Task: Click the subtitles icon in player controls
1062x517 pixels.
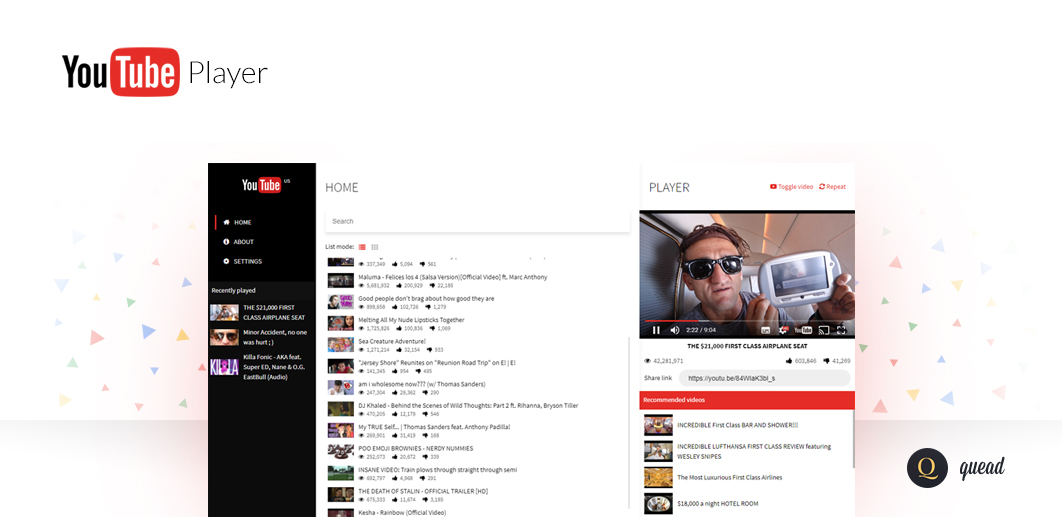Action: [765, 330]
